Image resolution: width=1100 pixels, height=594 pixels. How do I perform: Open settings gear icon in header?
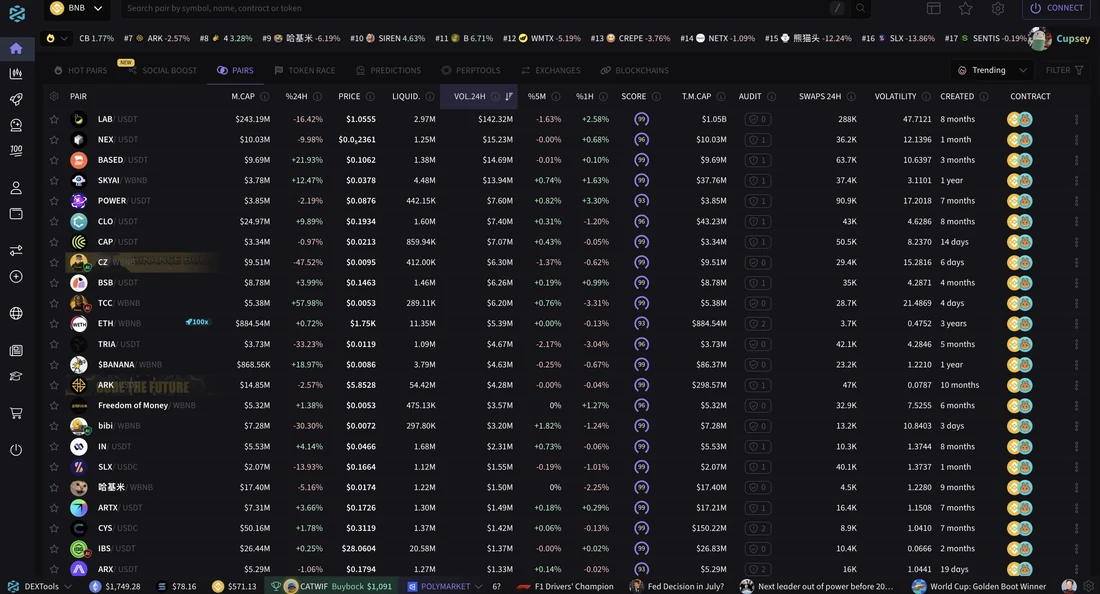998,8
